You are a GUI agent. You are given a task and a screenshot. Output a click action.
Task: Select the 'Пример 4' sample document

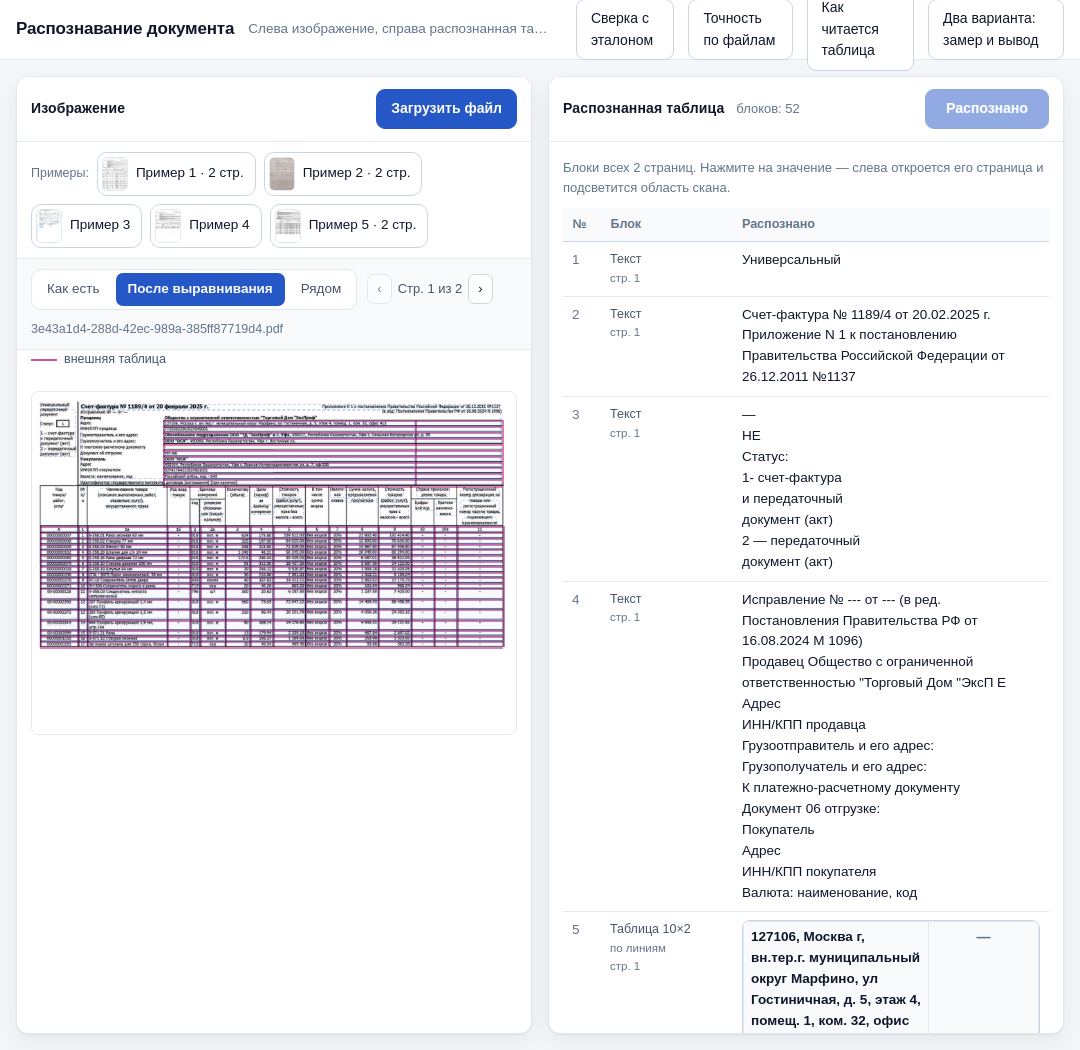206,225
